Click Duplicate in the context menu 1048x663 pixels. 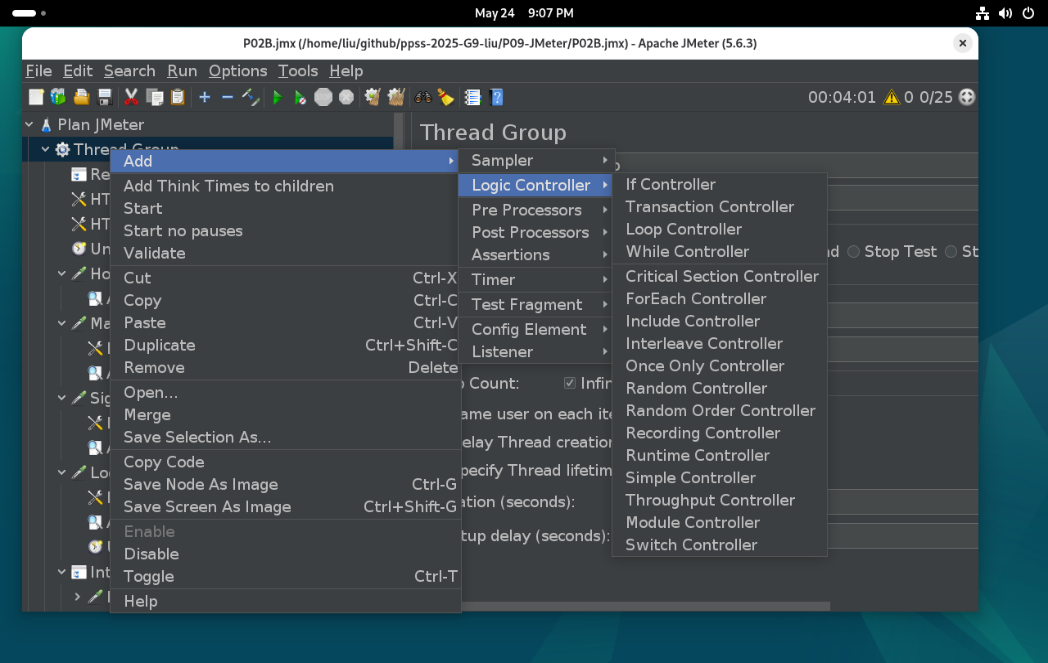click(286, 346)
